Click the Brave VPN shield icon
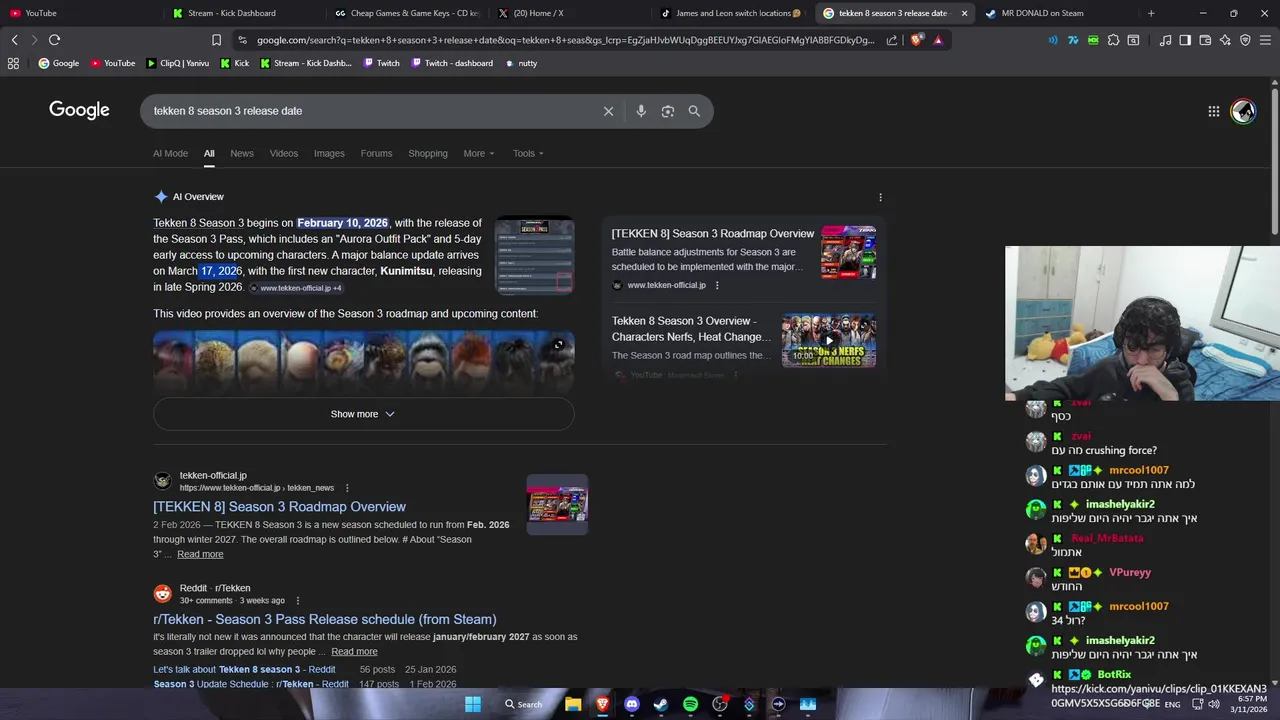The image size is (1280, 720). [x=1245, y=40]
